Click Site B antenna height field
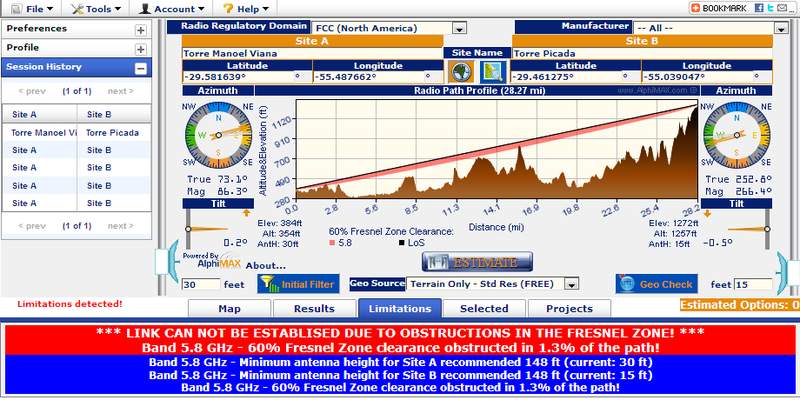The image size is (800, 400). tap(753, 285)
